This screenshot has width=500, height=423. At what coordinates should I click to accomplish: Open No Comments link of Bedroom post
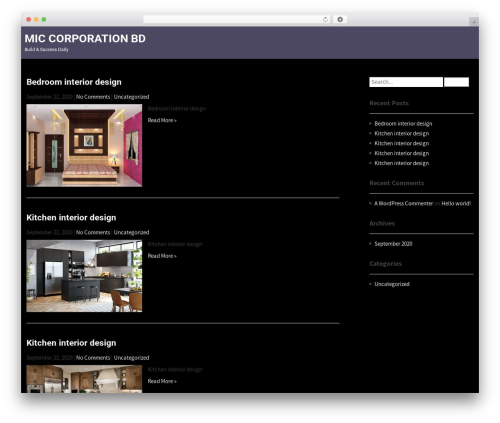coord(93,97)
